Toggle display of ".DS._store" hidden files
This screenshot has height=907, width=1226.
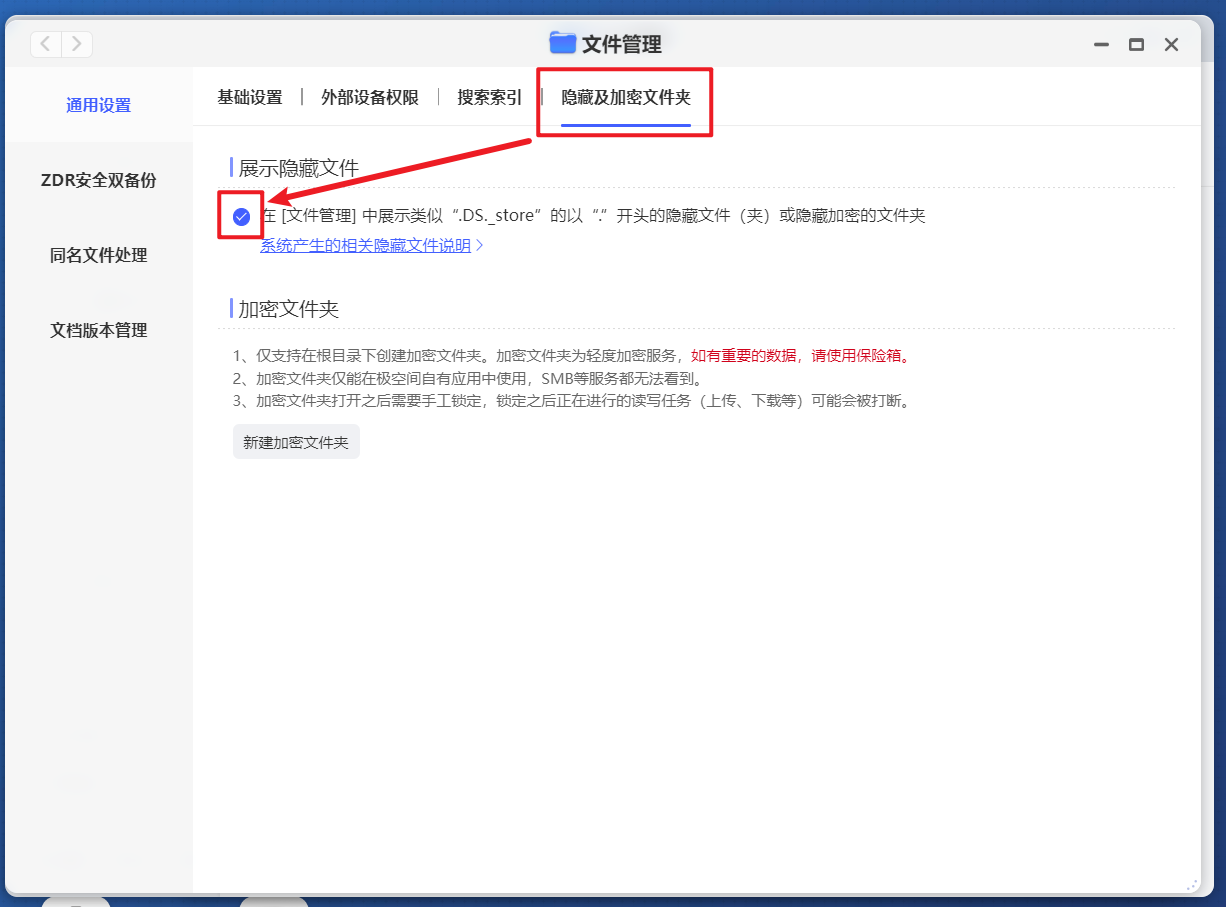(240, 215)
